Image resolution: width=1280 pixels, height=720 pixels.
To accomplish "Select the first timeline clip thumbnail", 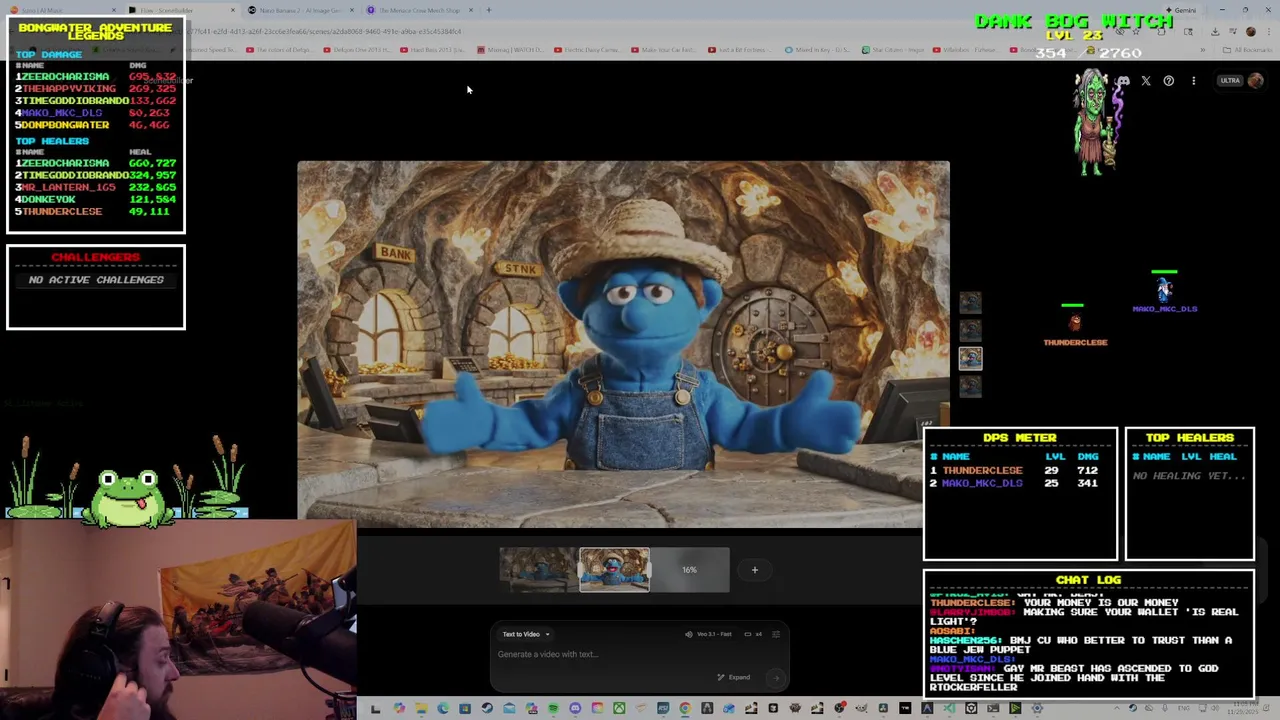I will [x=539, y=570].
